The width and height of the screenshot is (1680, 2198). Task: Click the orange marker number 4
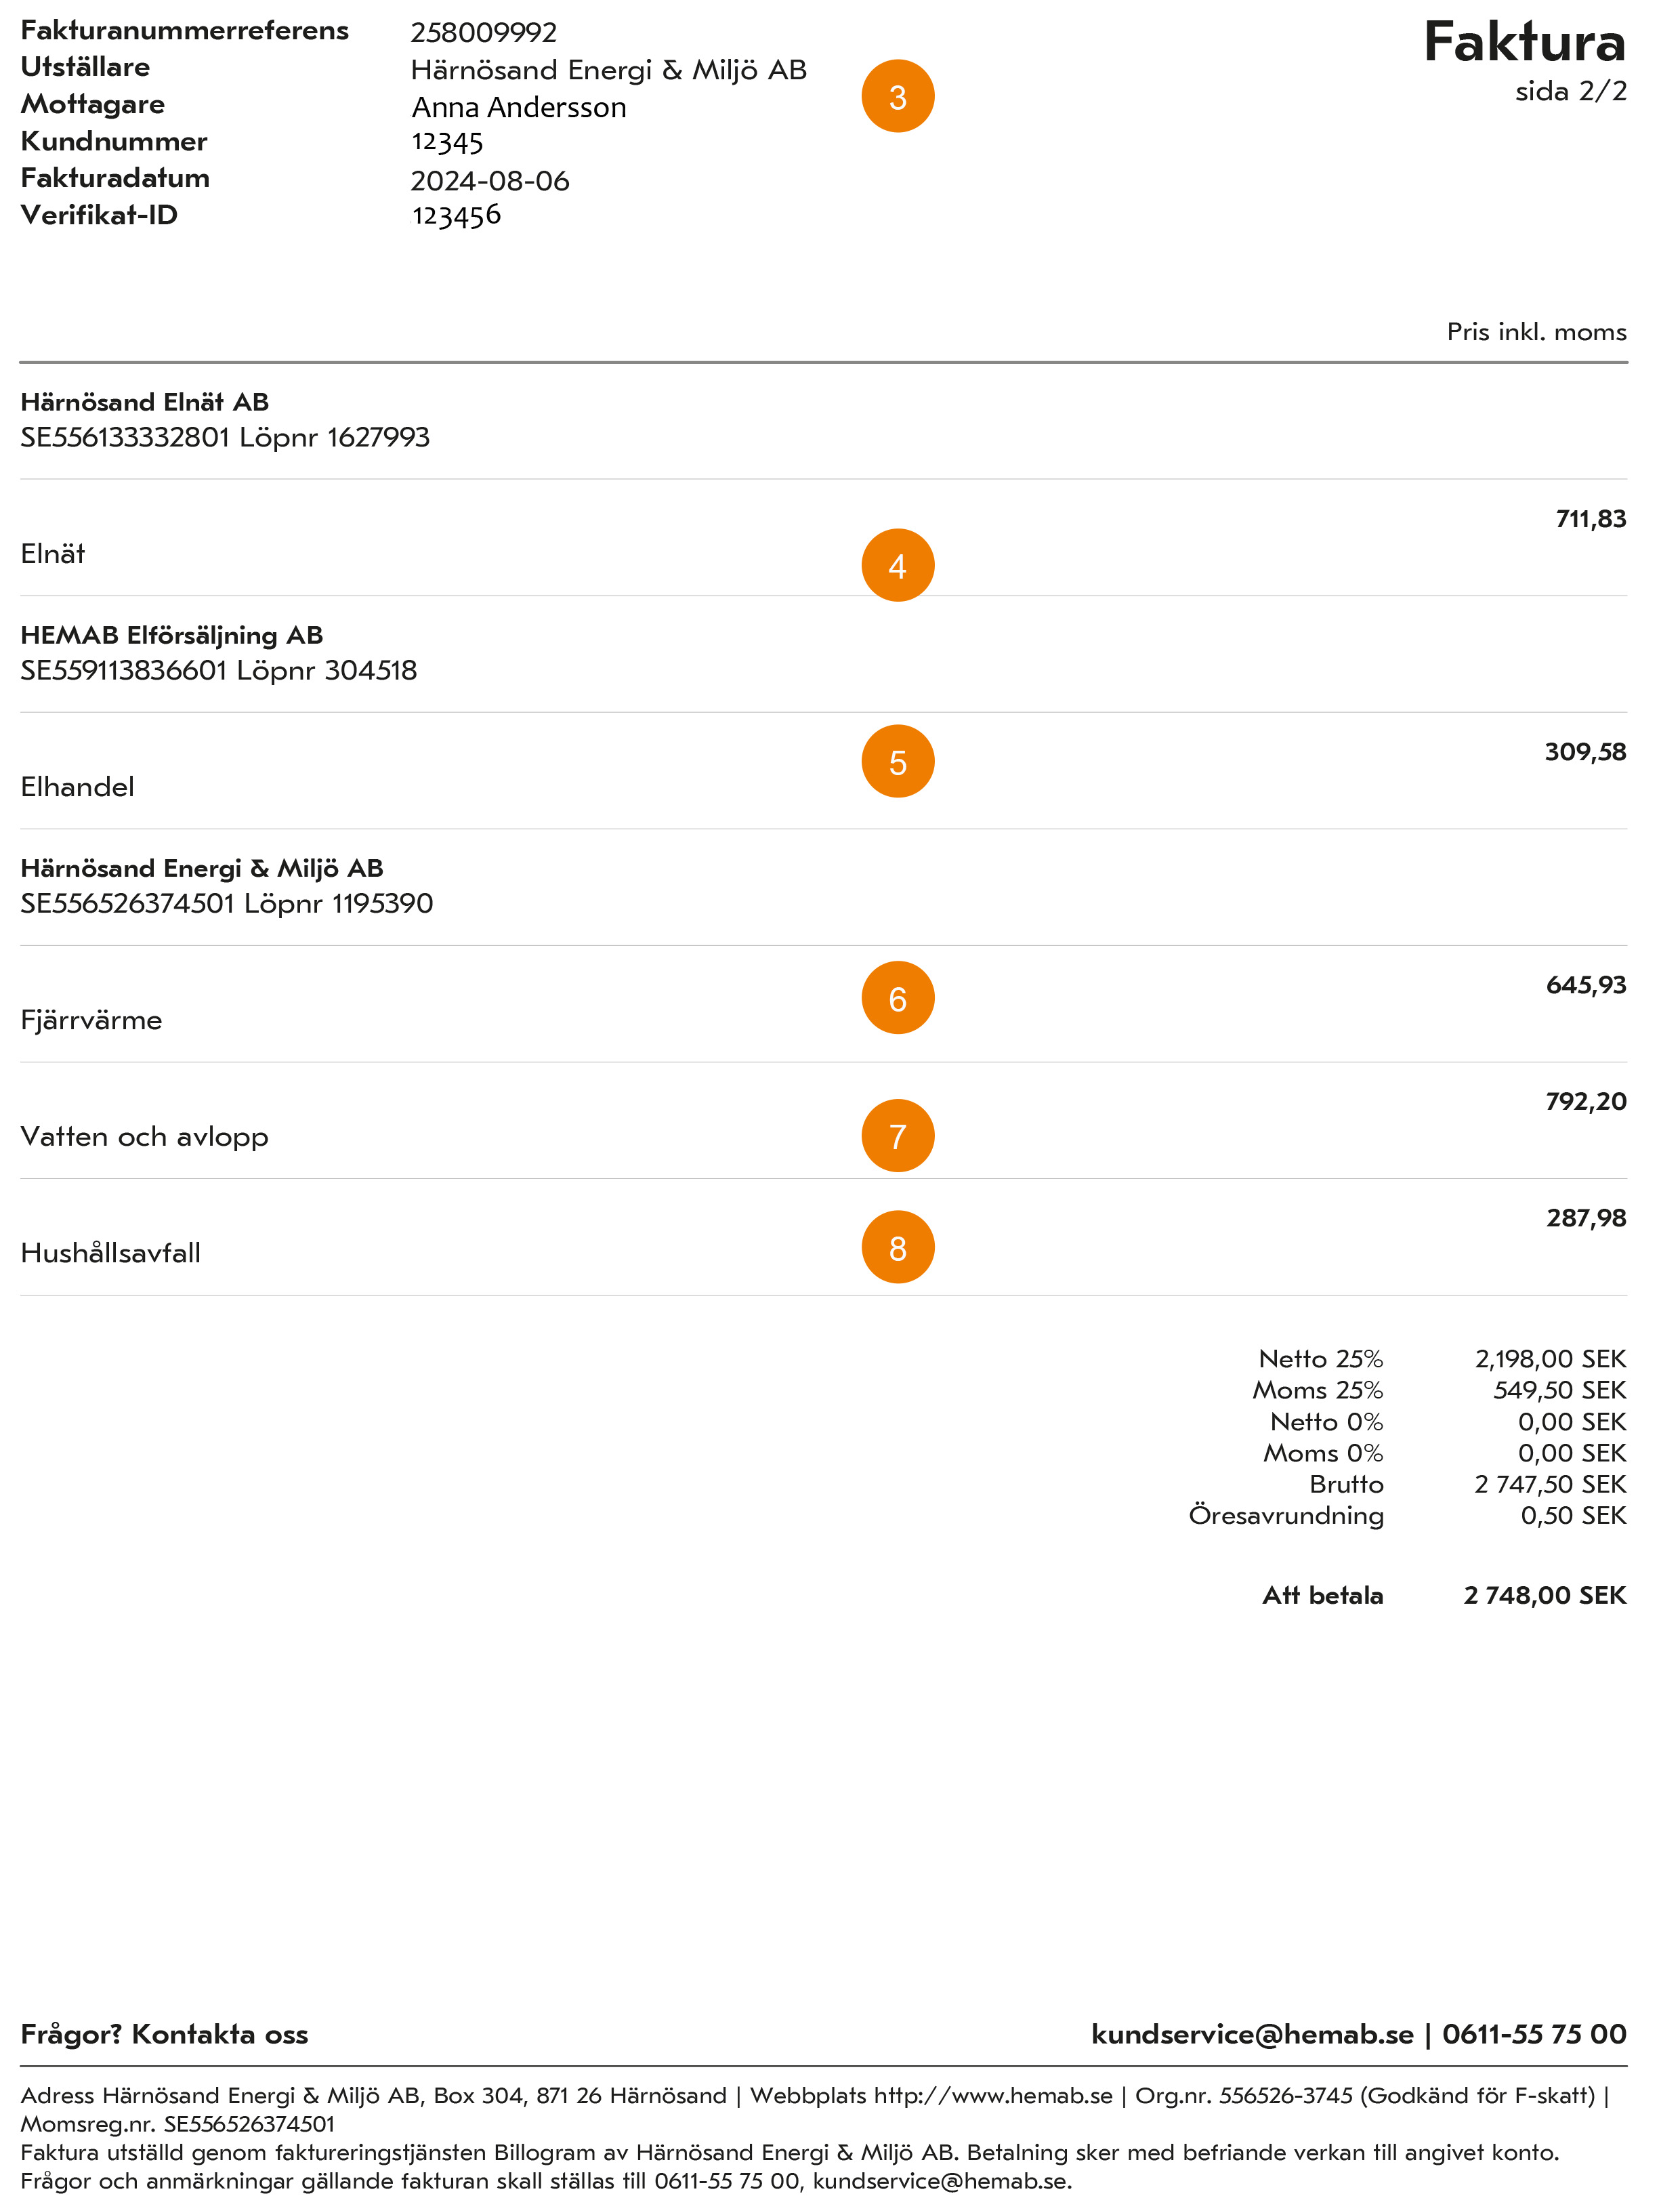tap(897, 565)
